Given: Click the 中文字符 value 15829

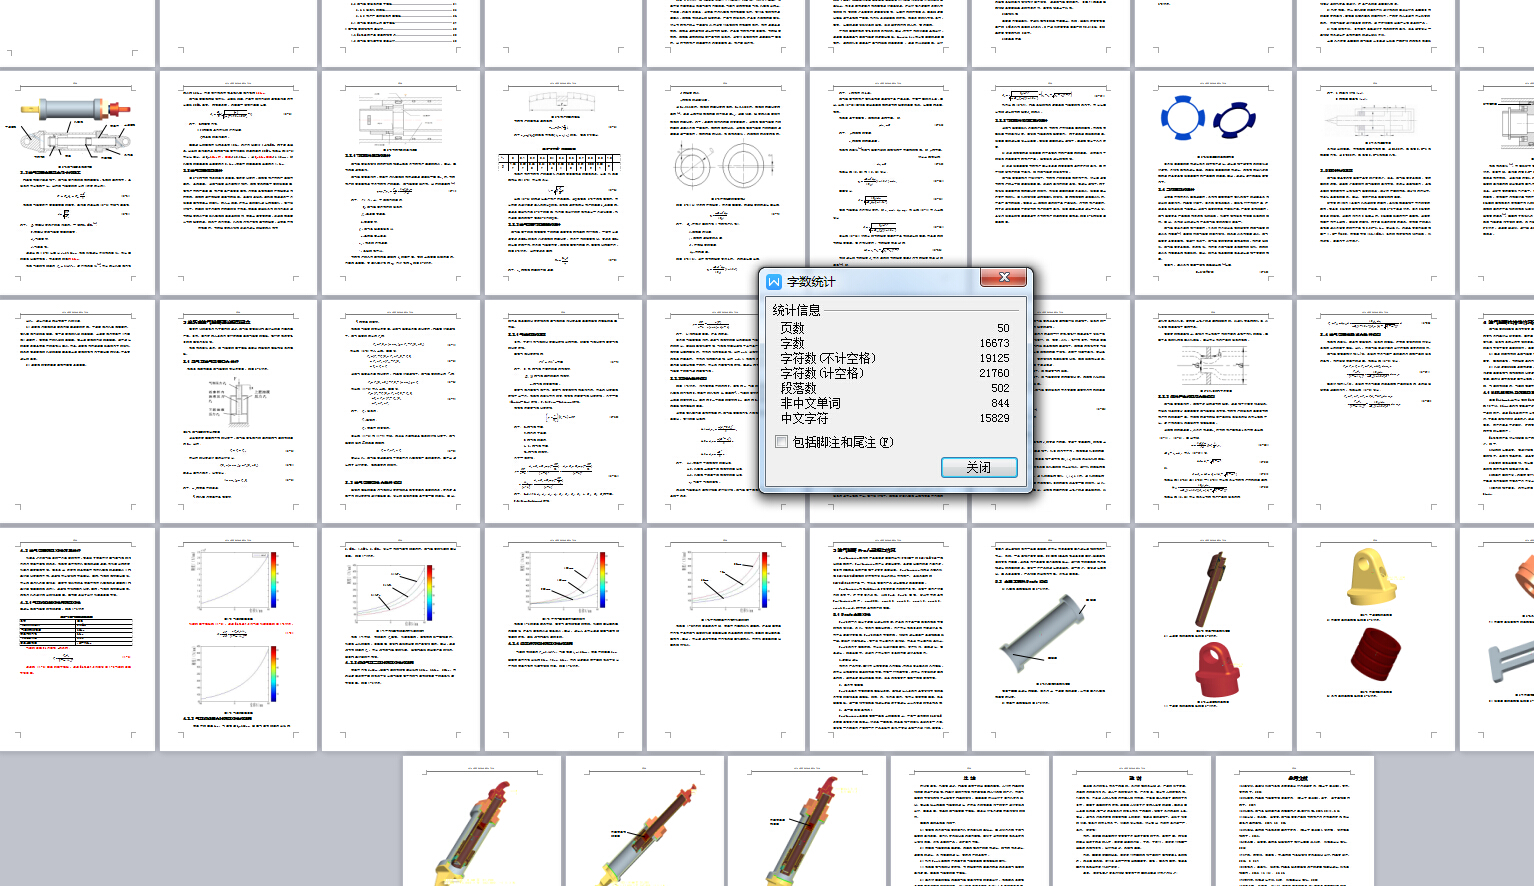Looking at the screenshot, I should pos(994,418).
